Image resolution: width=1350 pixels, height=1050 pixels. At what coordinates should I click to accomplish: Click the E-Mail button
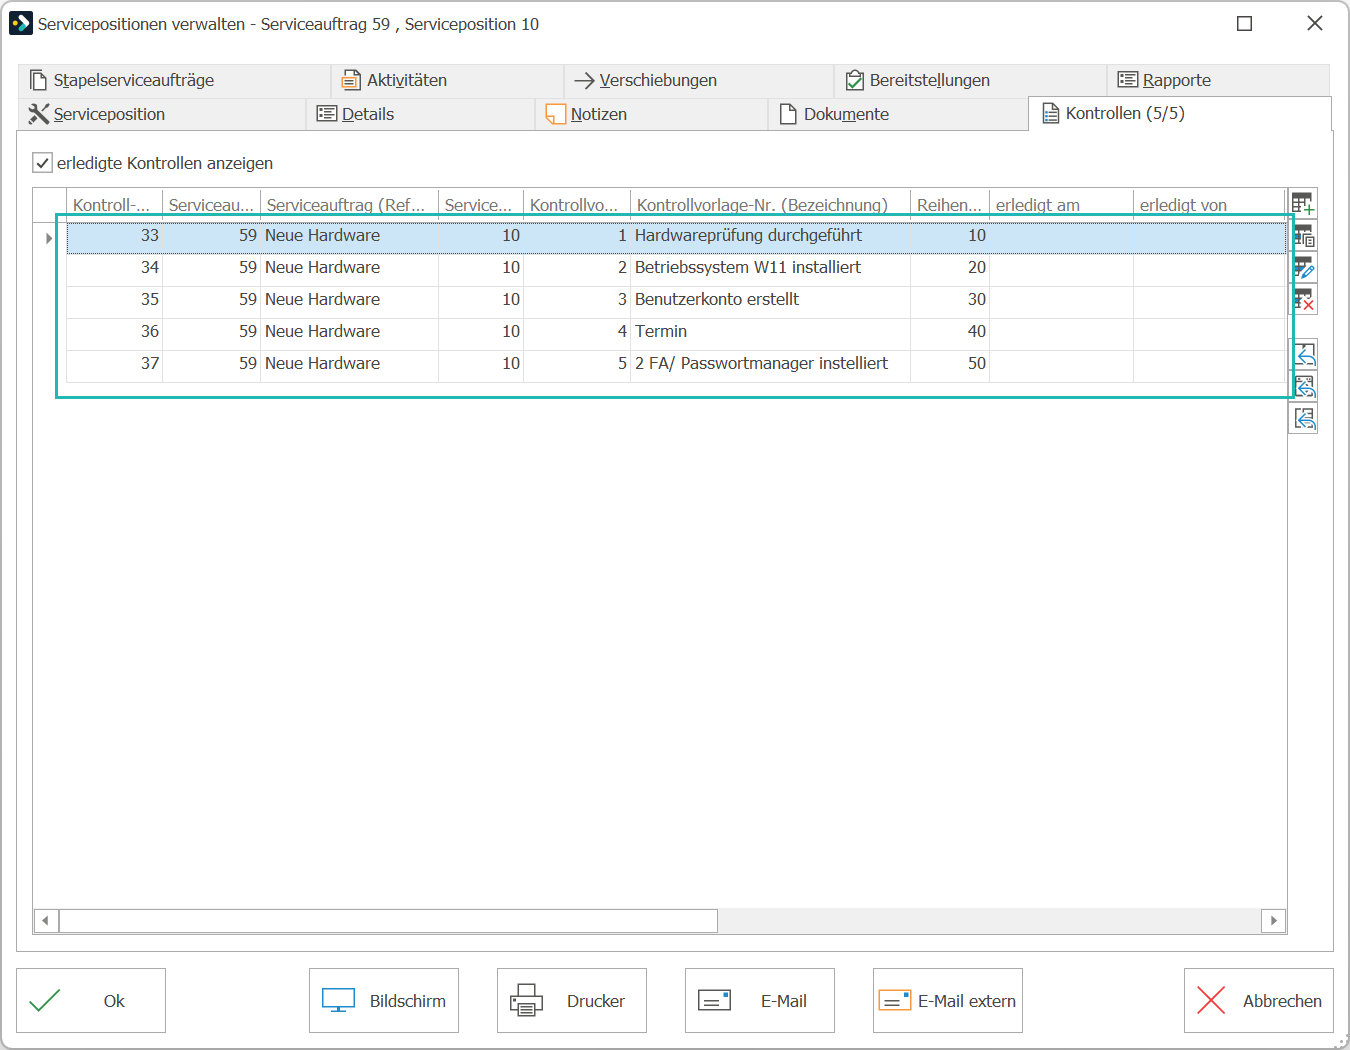(x=760, y=1000)
